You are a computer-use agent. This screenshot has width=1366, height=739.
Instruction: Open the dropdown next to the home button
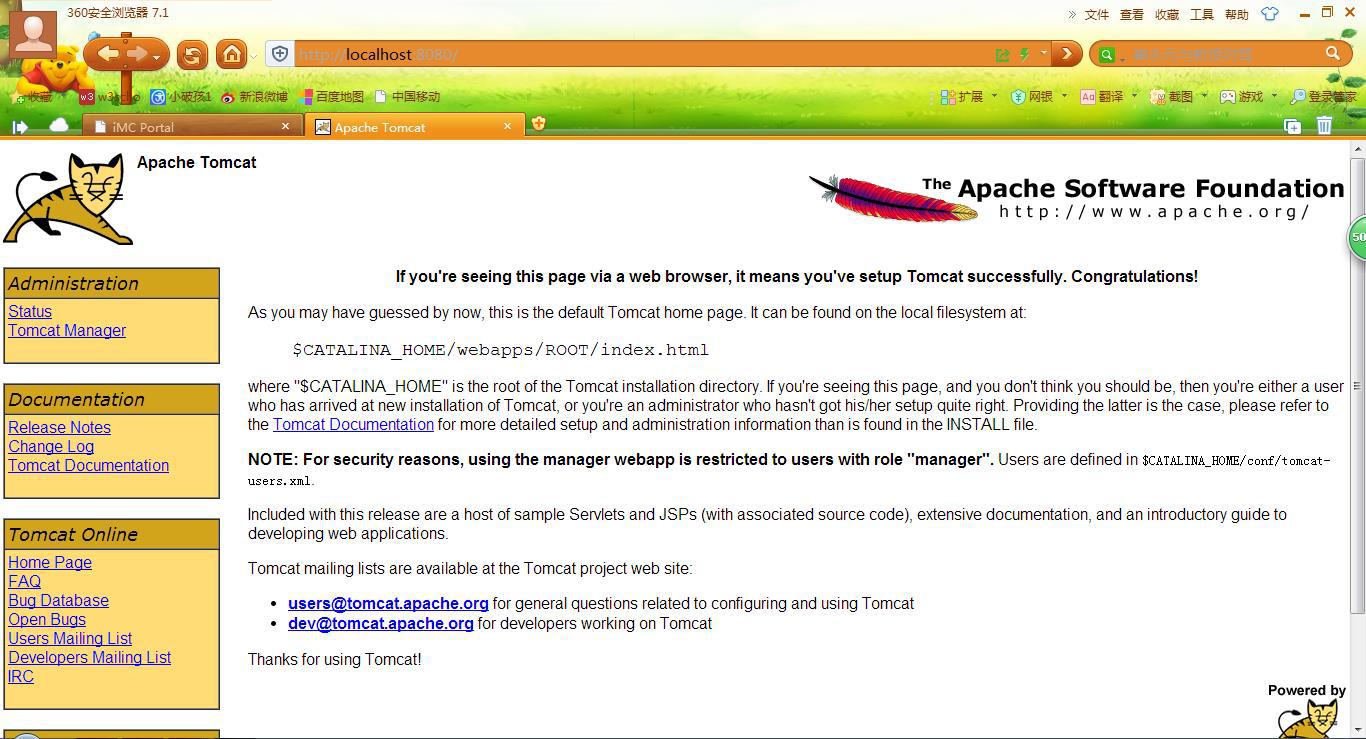click(x=254, y=56)
